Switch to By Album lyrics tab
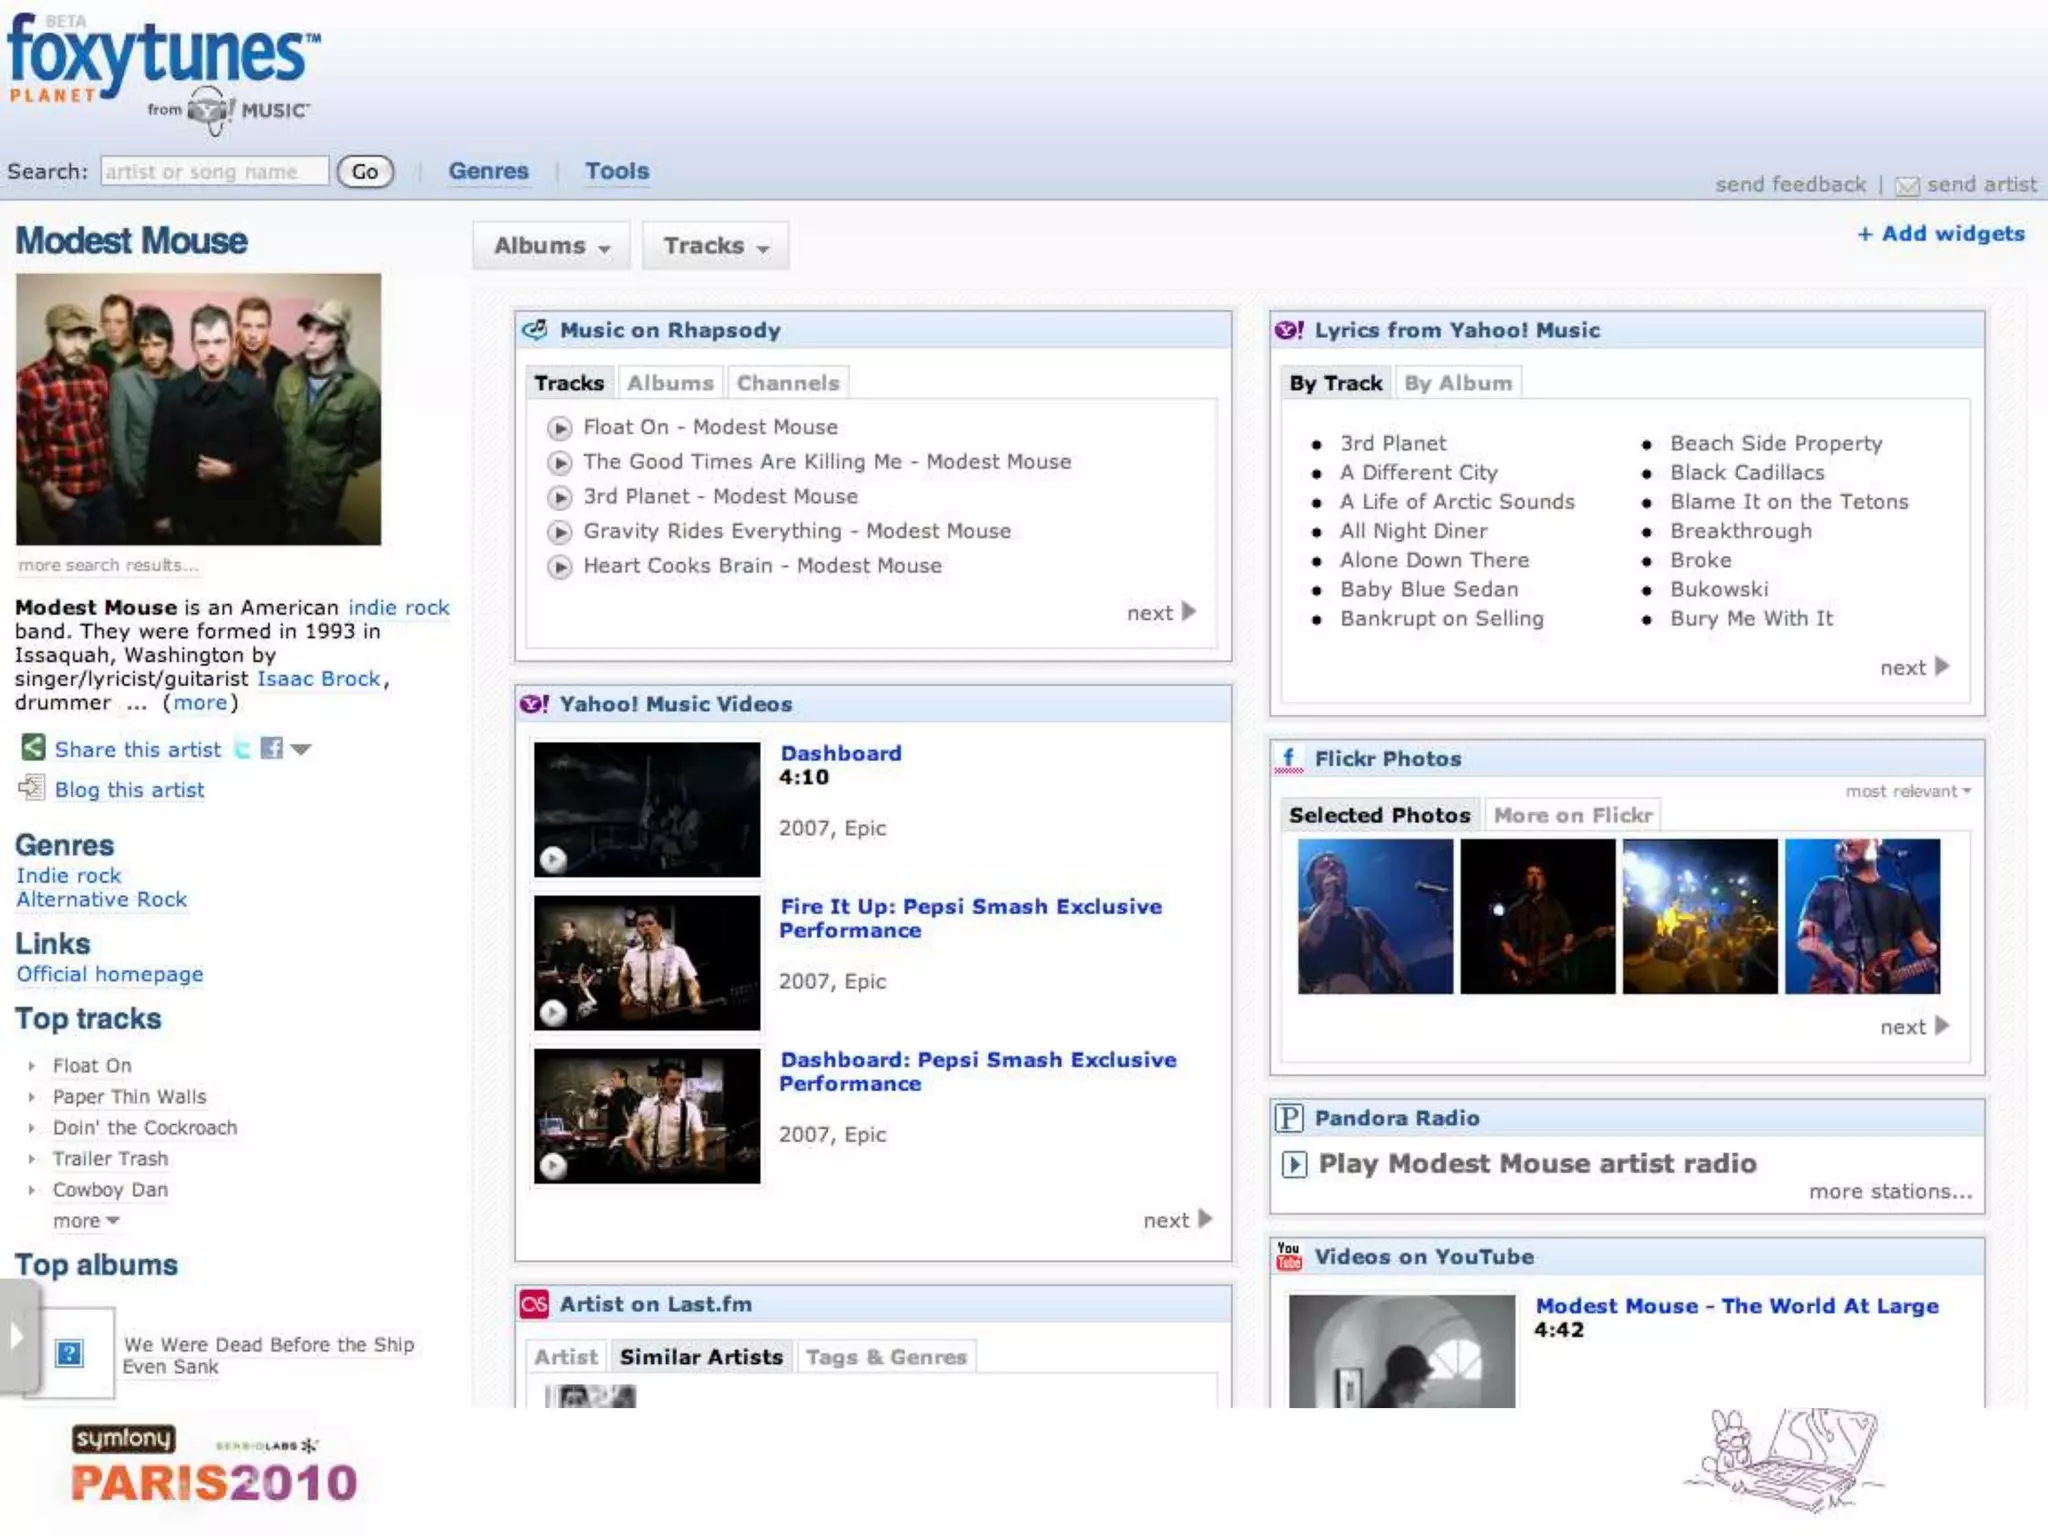 [1457, 383]
